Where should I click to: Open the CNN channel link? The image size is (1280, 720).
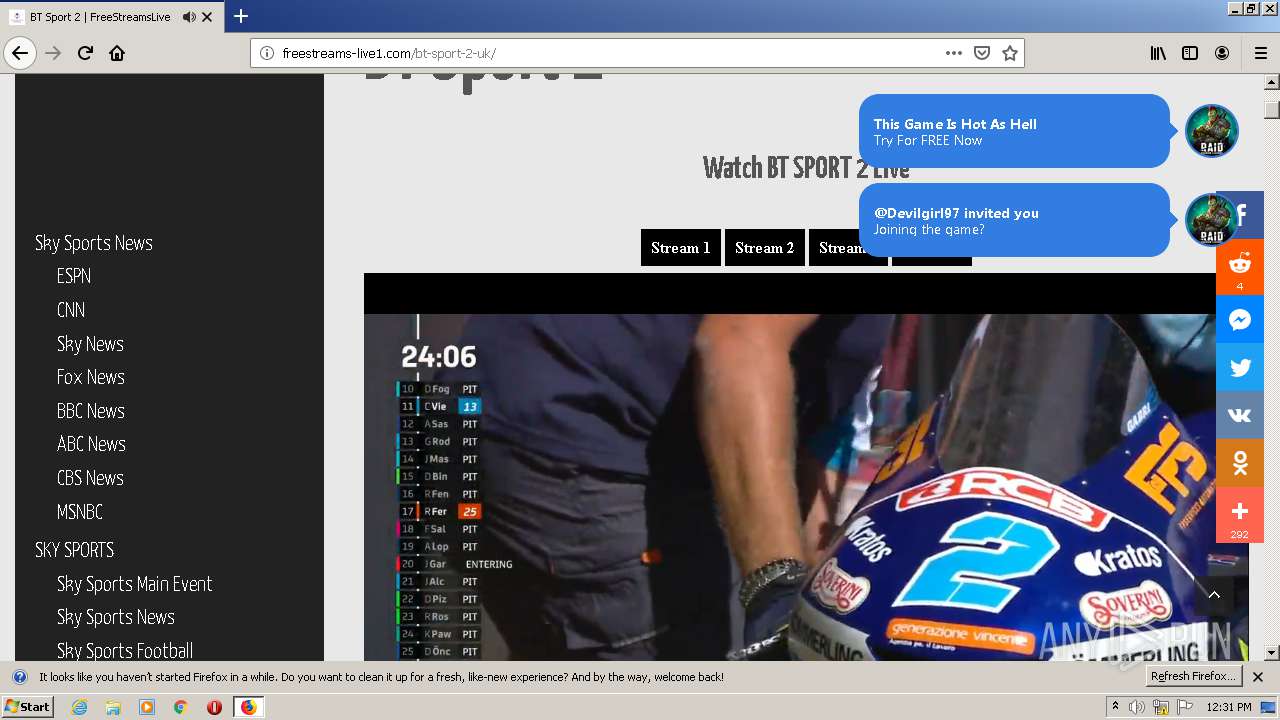[x=71, y=310]
